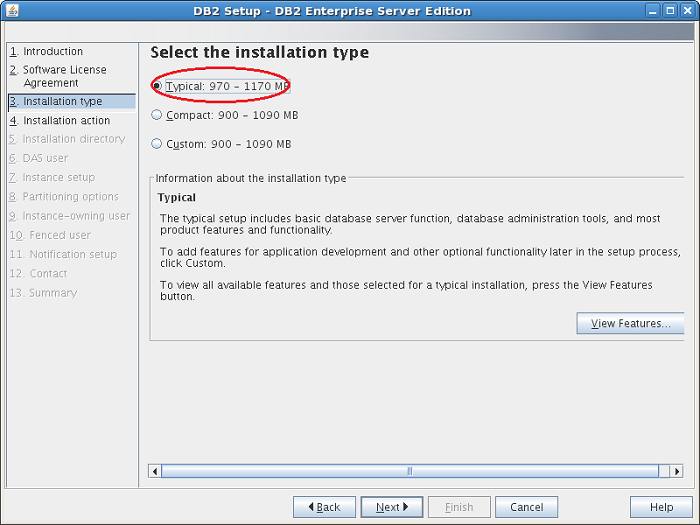Click the Instance-owning user step
The image size is (700, 525).
coord(70,216)
